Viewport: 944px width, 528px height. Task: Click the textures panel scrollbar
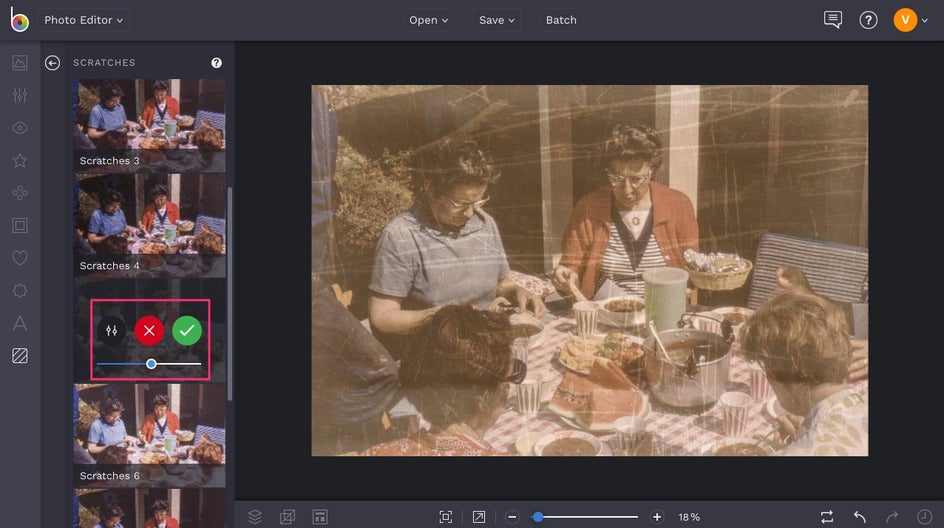pos(229,294)
